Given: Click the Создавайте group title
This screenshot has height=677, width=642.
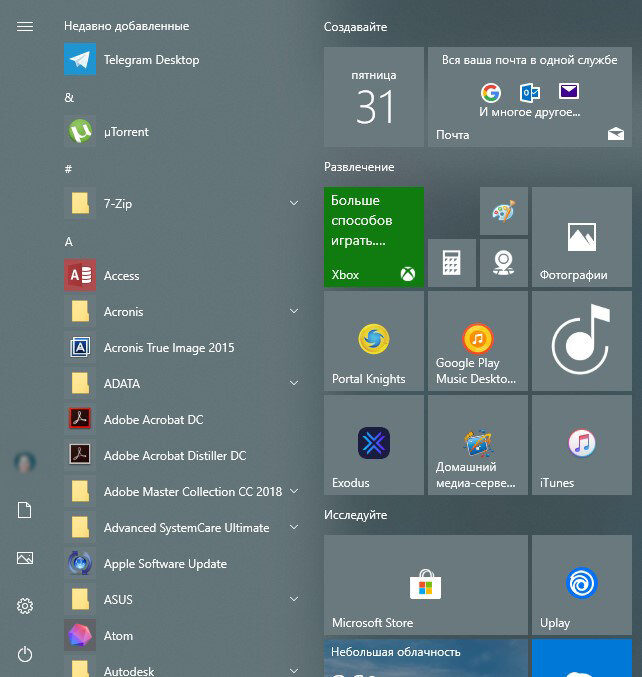Looking at the screenshot, I should [x=355, y=27].
